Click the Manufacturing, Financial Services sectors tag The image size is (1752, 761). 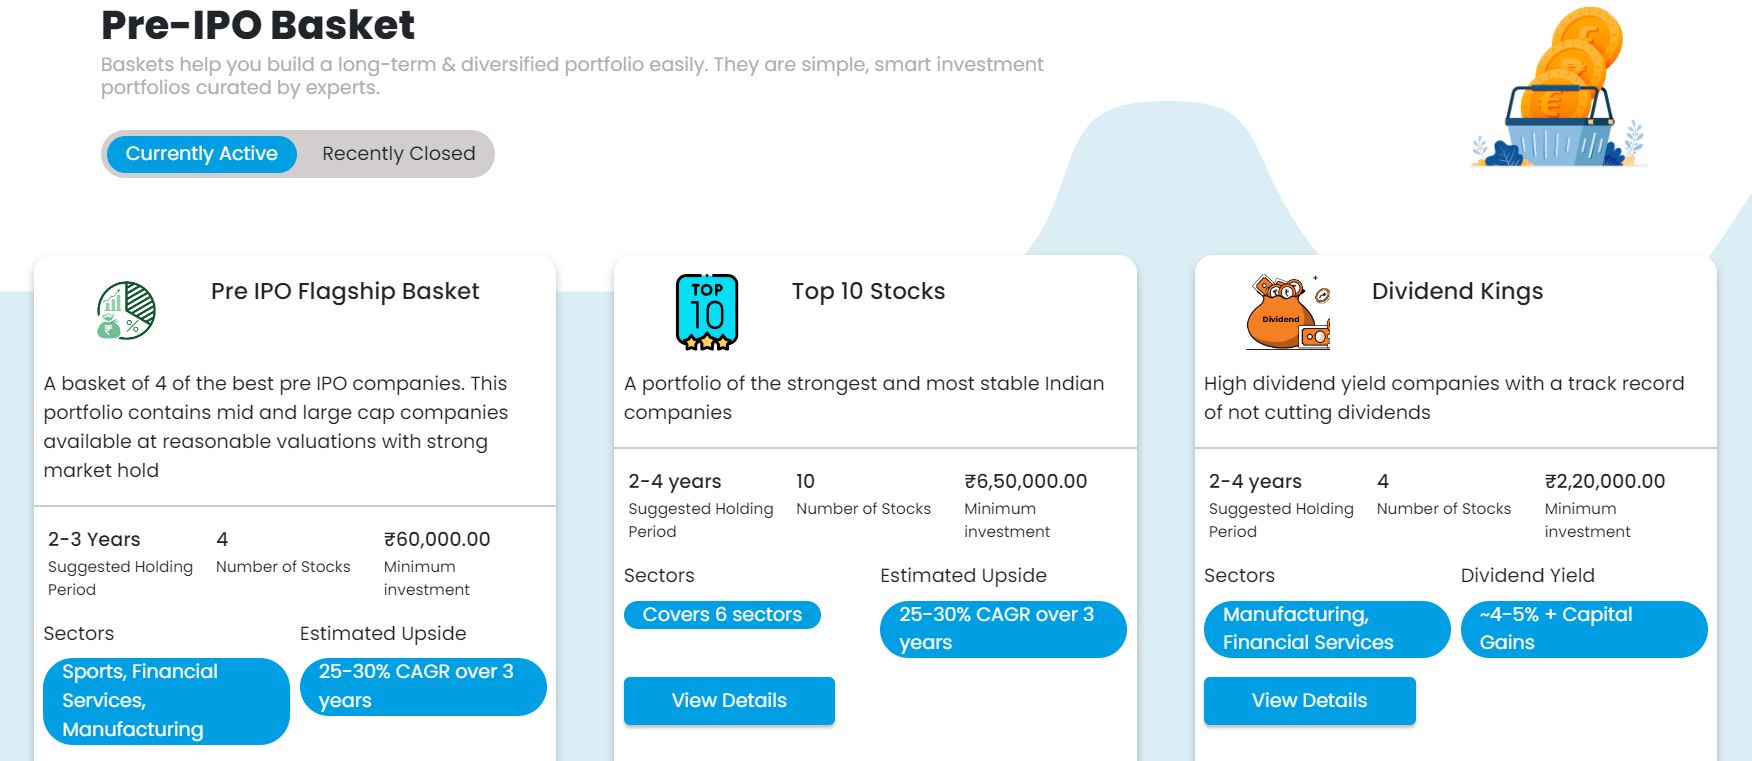coord(1327,629)
